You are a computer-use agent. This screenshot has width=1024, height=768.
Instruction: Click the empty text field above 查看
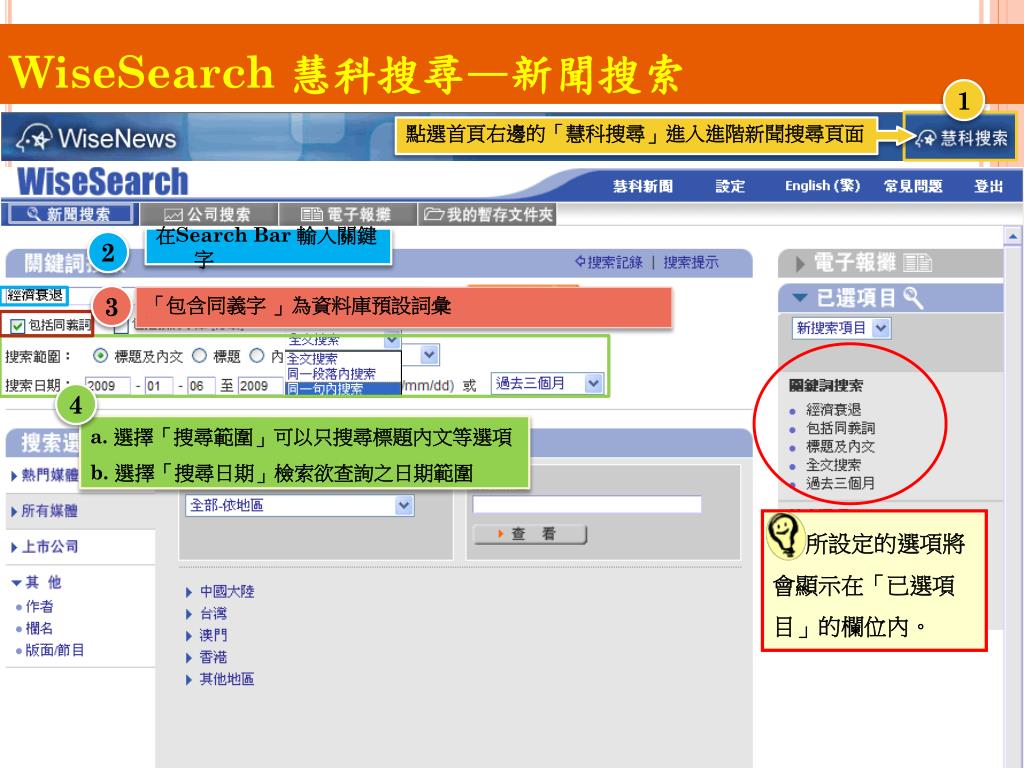587,504
